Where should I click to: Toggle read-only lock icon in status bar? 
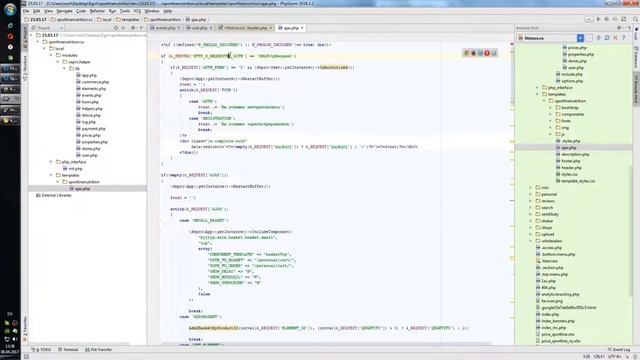[627, 357]
